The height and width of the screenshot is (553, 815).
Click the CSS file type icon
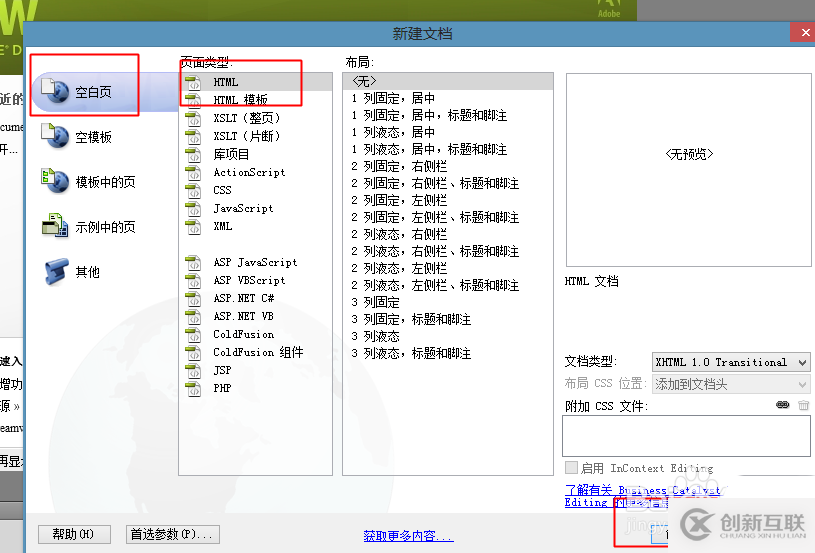pos(193,190)
